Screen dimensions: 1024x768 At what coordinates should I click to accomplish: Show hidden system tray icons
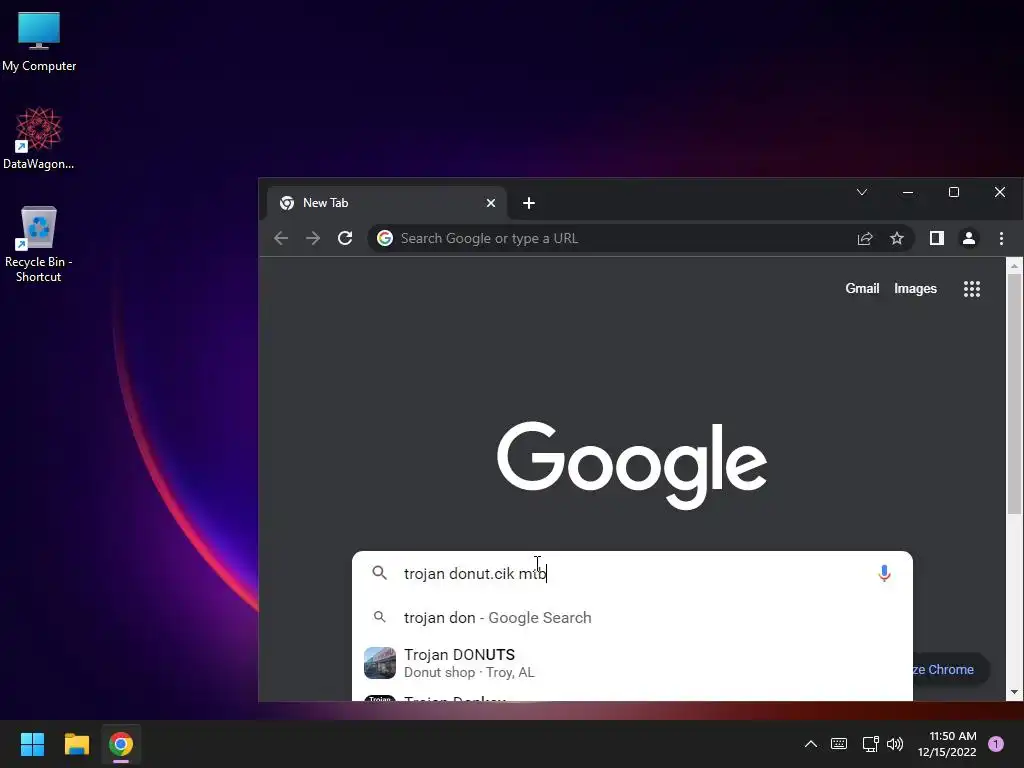[x=810, y=744]
